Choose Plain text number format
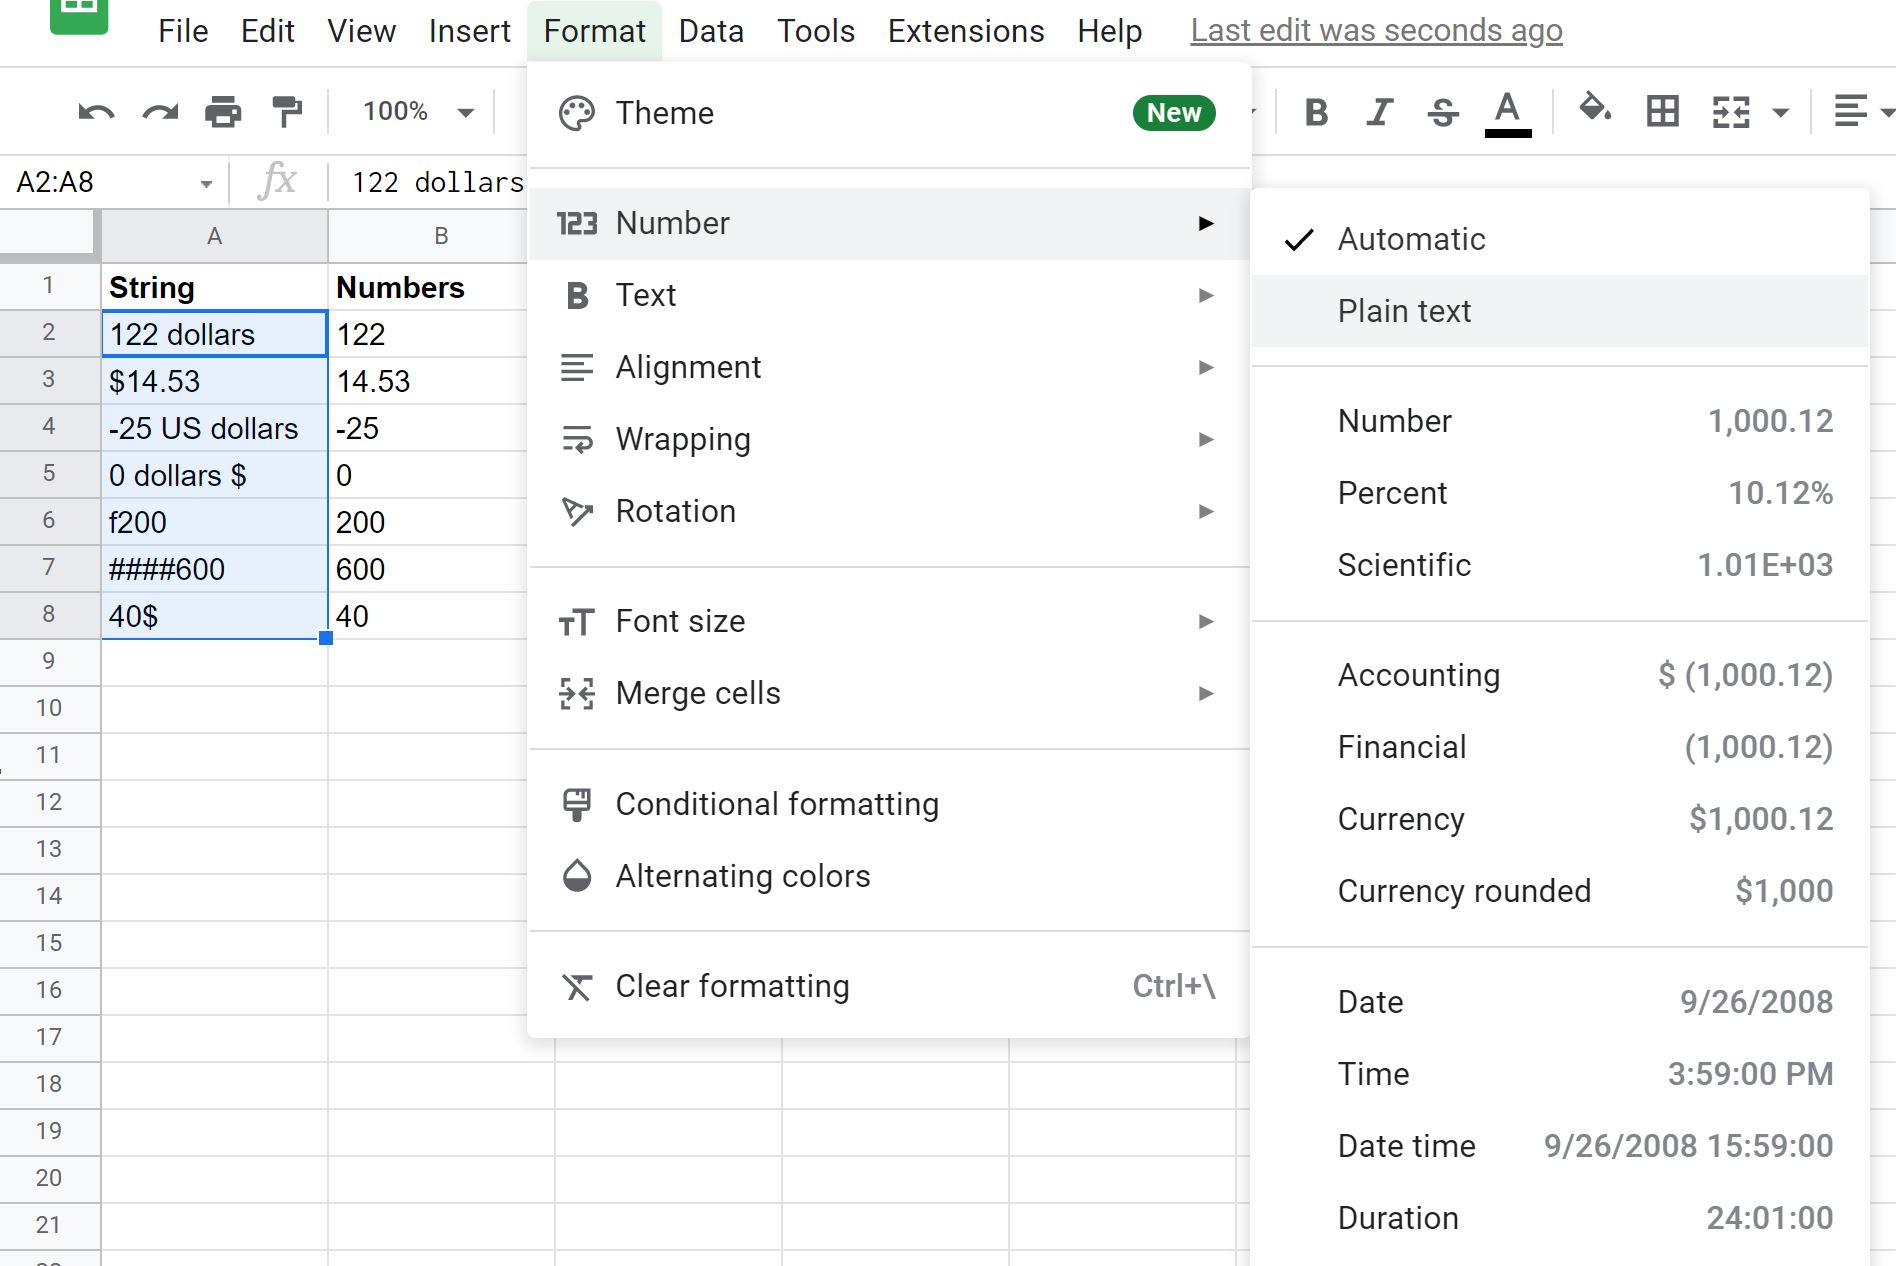The width and height of the screenshot is (1896, 1266). 1404,311
